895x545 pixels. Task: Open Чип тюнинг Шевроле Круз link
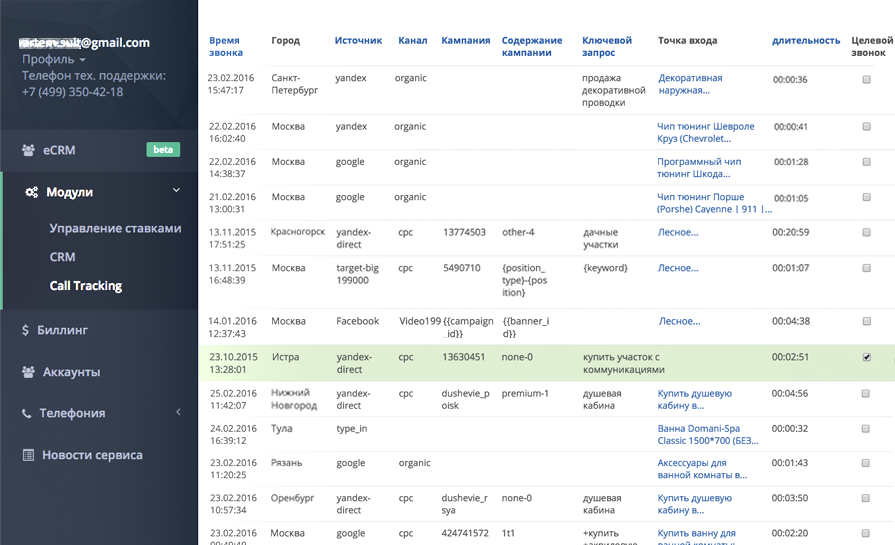point(705,132)
